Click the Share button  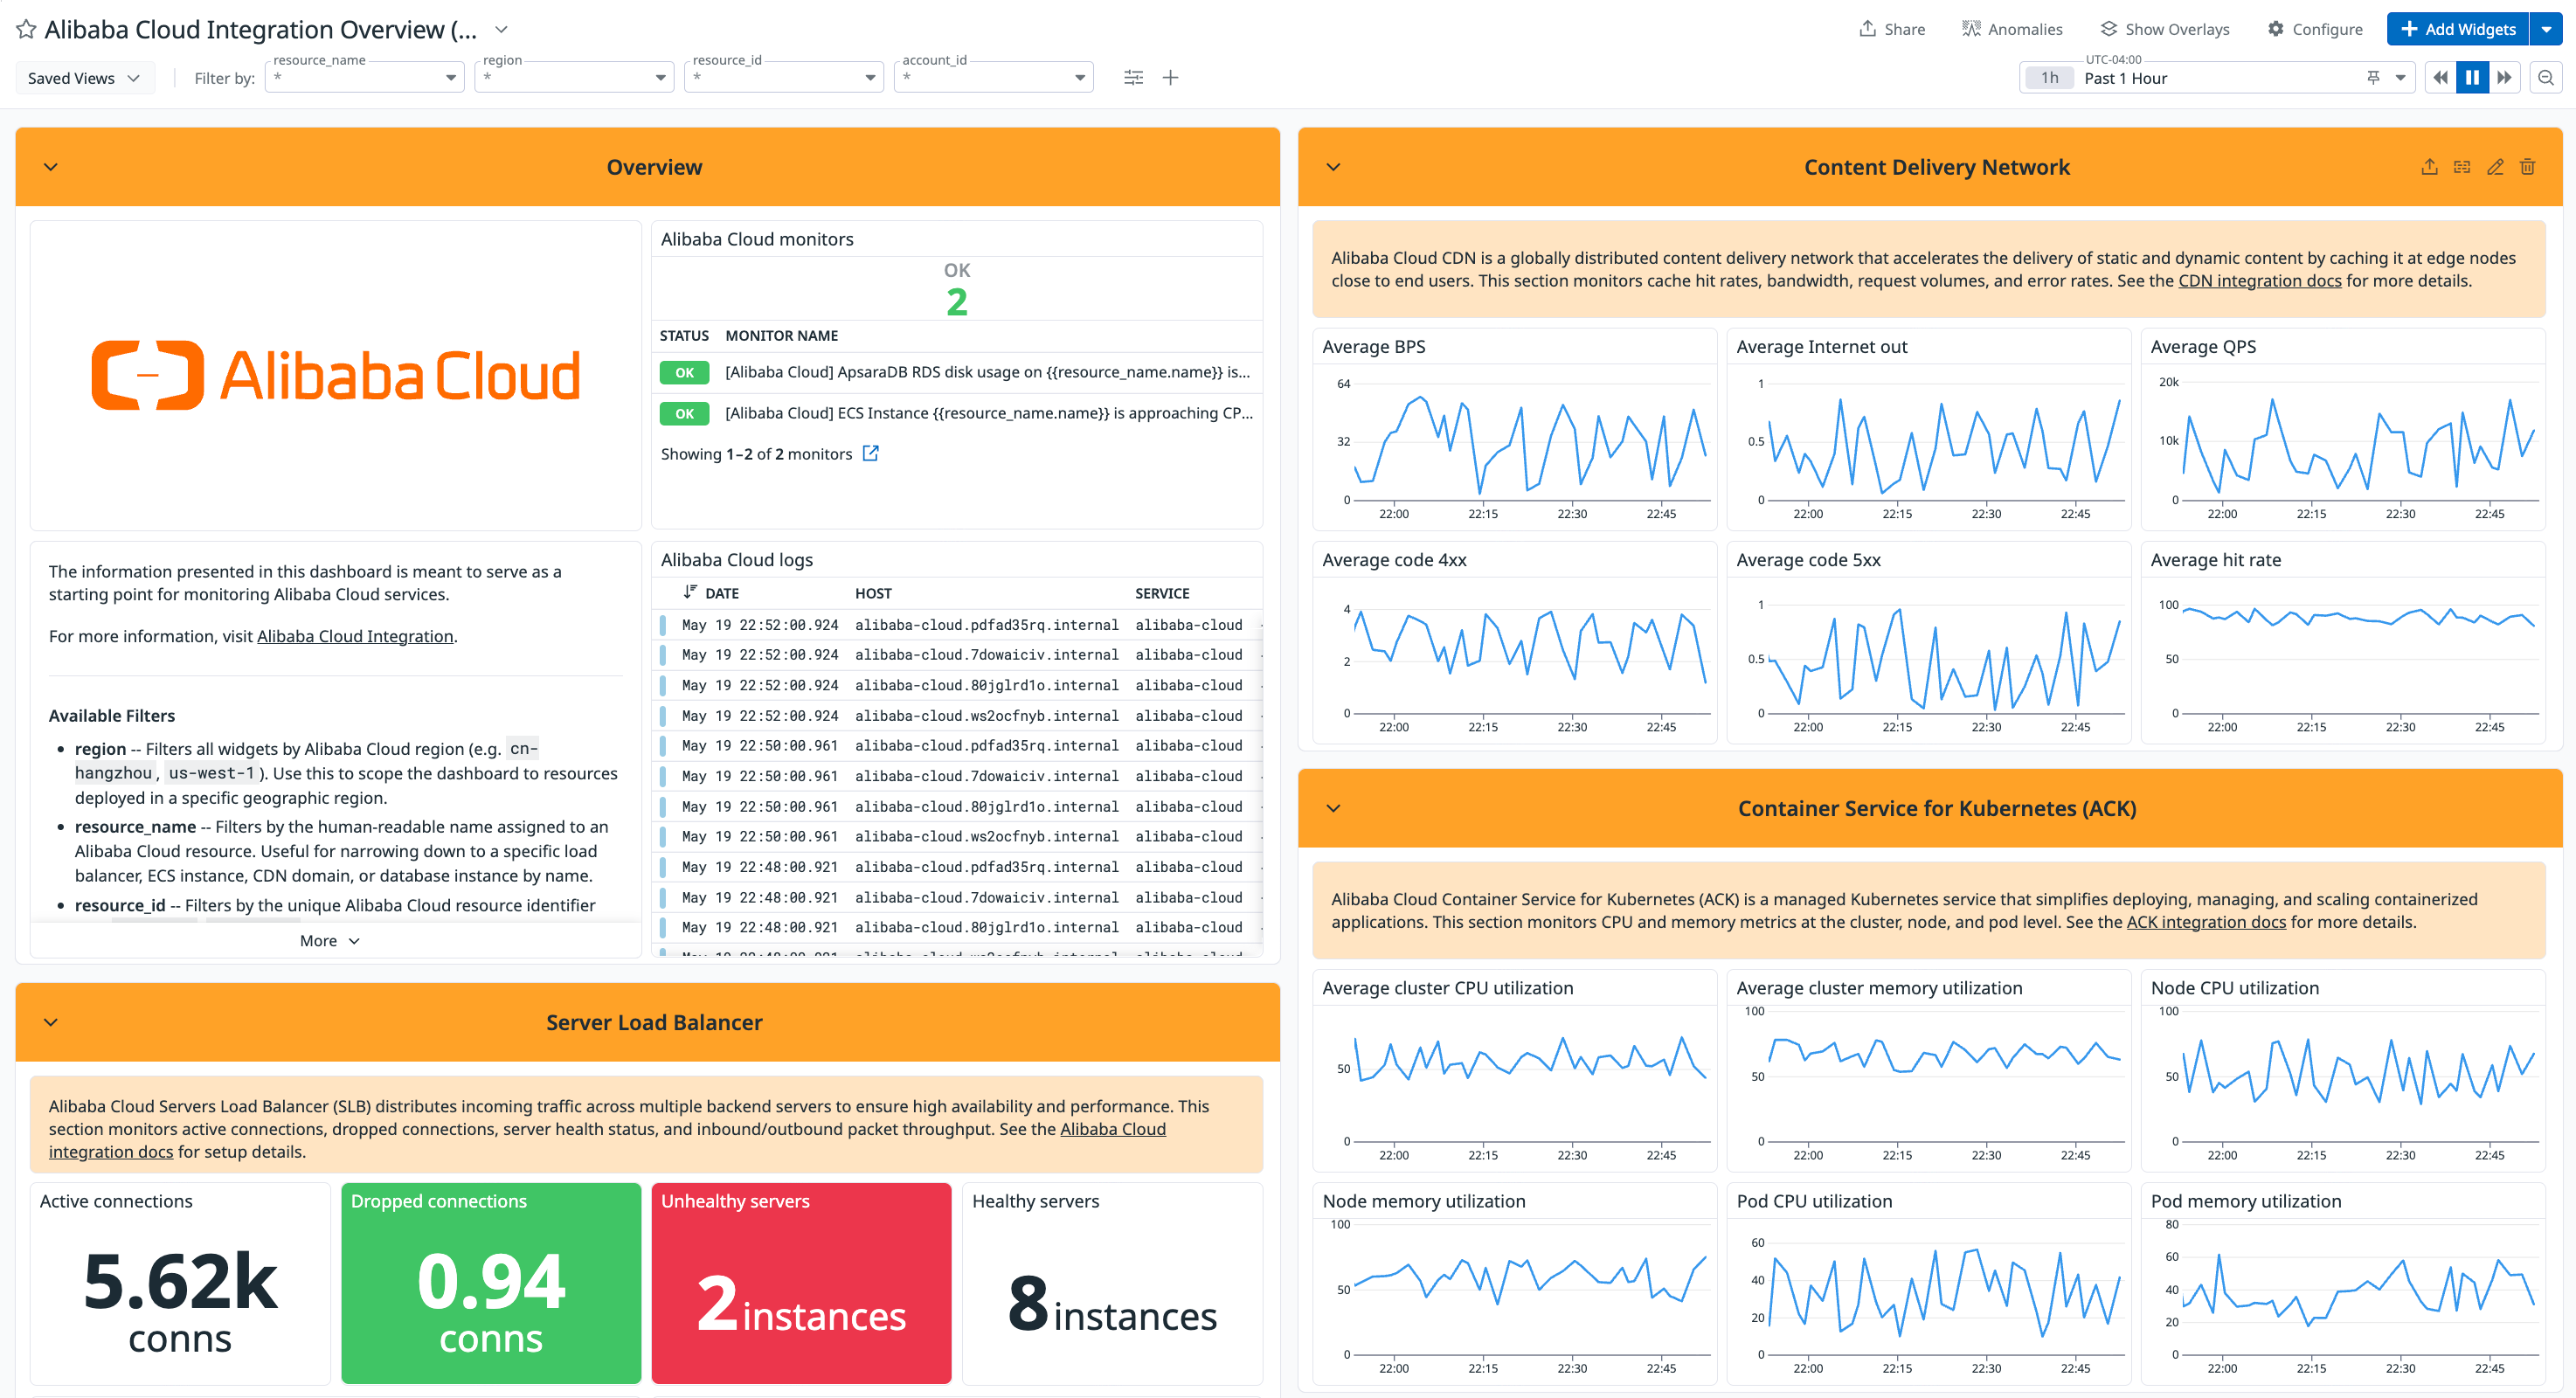1891,29
